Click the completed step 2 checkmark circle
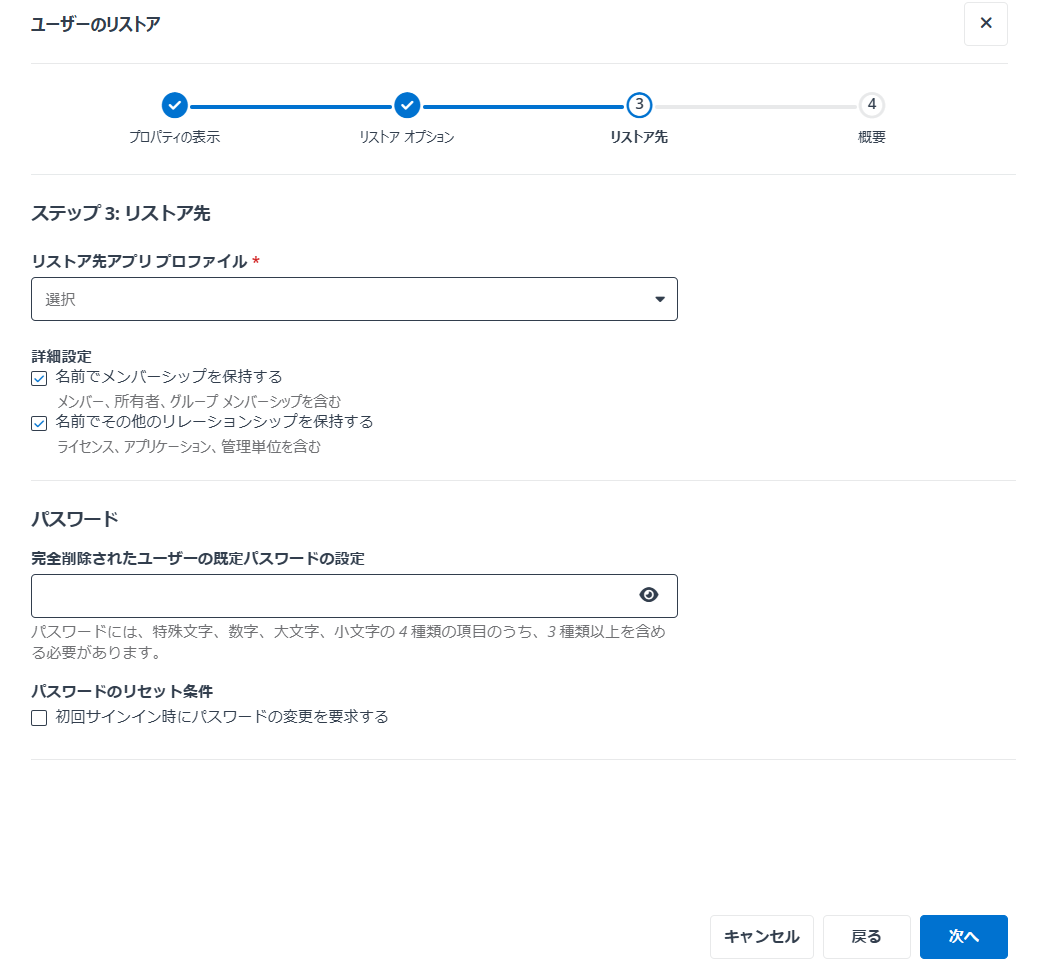The image size is (1042, 964). pos(407,105)
